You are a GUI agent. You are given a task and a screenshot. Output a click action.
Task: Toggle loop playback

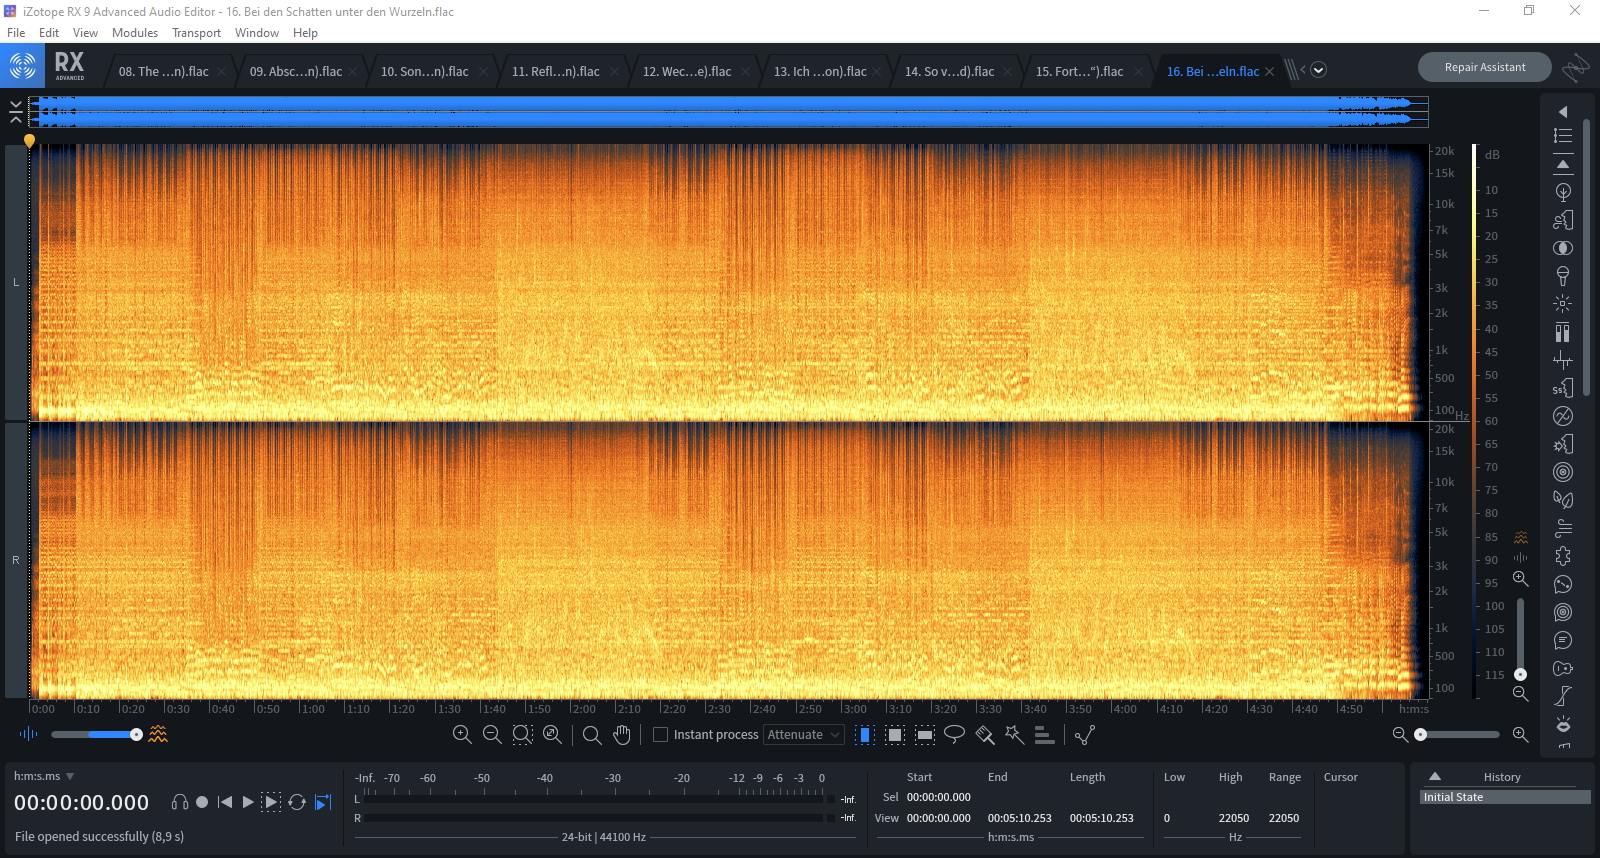[x=297, y=802]
